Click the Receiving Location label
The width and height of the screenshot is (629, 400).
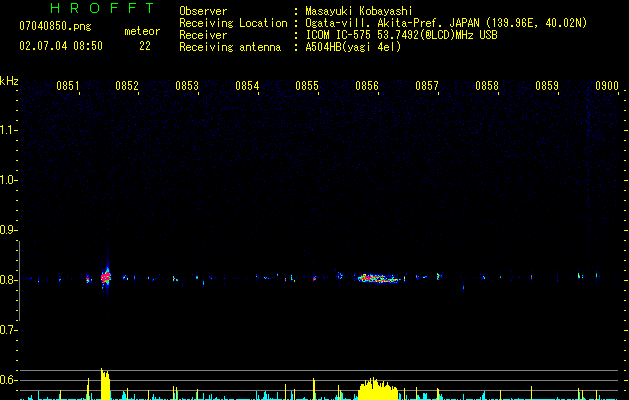tap(233, 23)
